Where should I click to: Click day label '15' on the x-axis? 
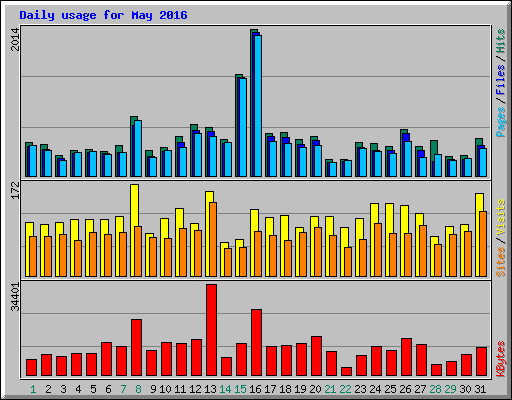(240, 389)
